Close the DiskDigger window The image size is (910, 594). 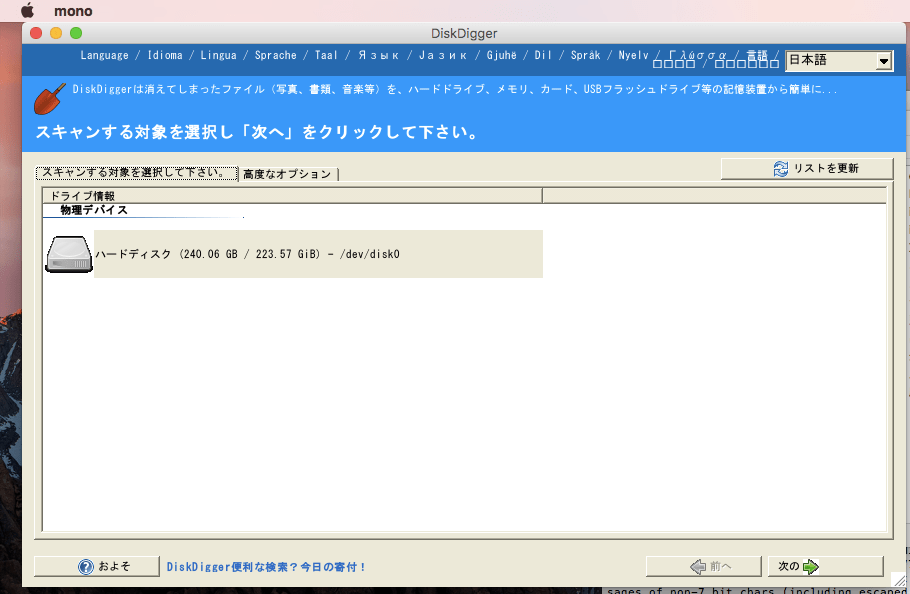(x=36, y=33)
